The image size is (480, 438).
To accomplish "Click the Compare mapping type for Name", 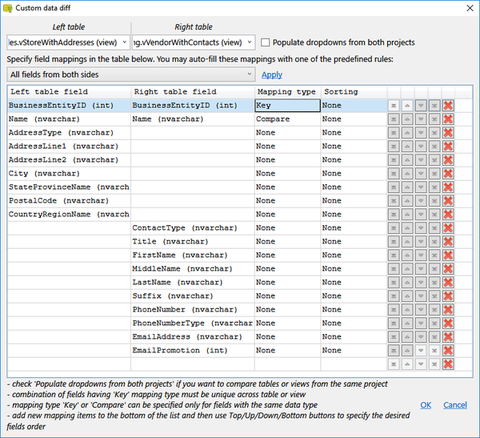I will tap(287, 119).
